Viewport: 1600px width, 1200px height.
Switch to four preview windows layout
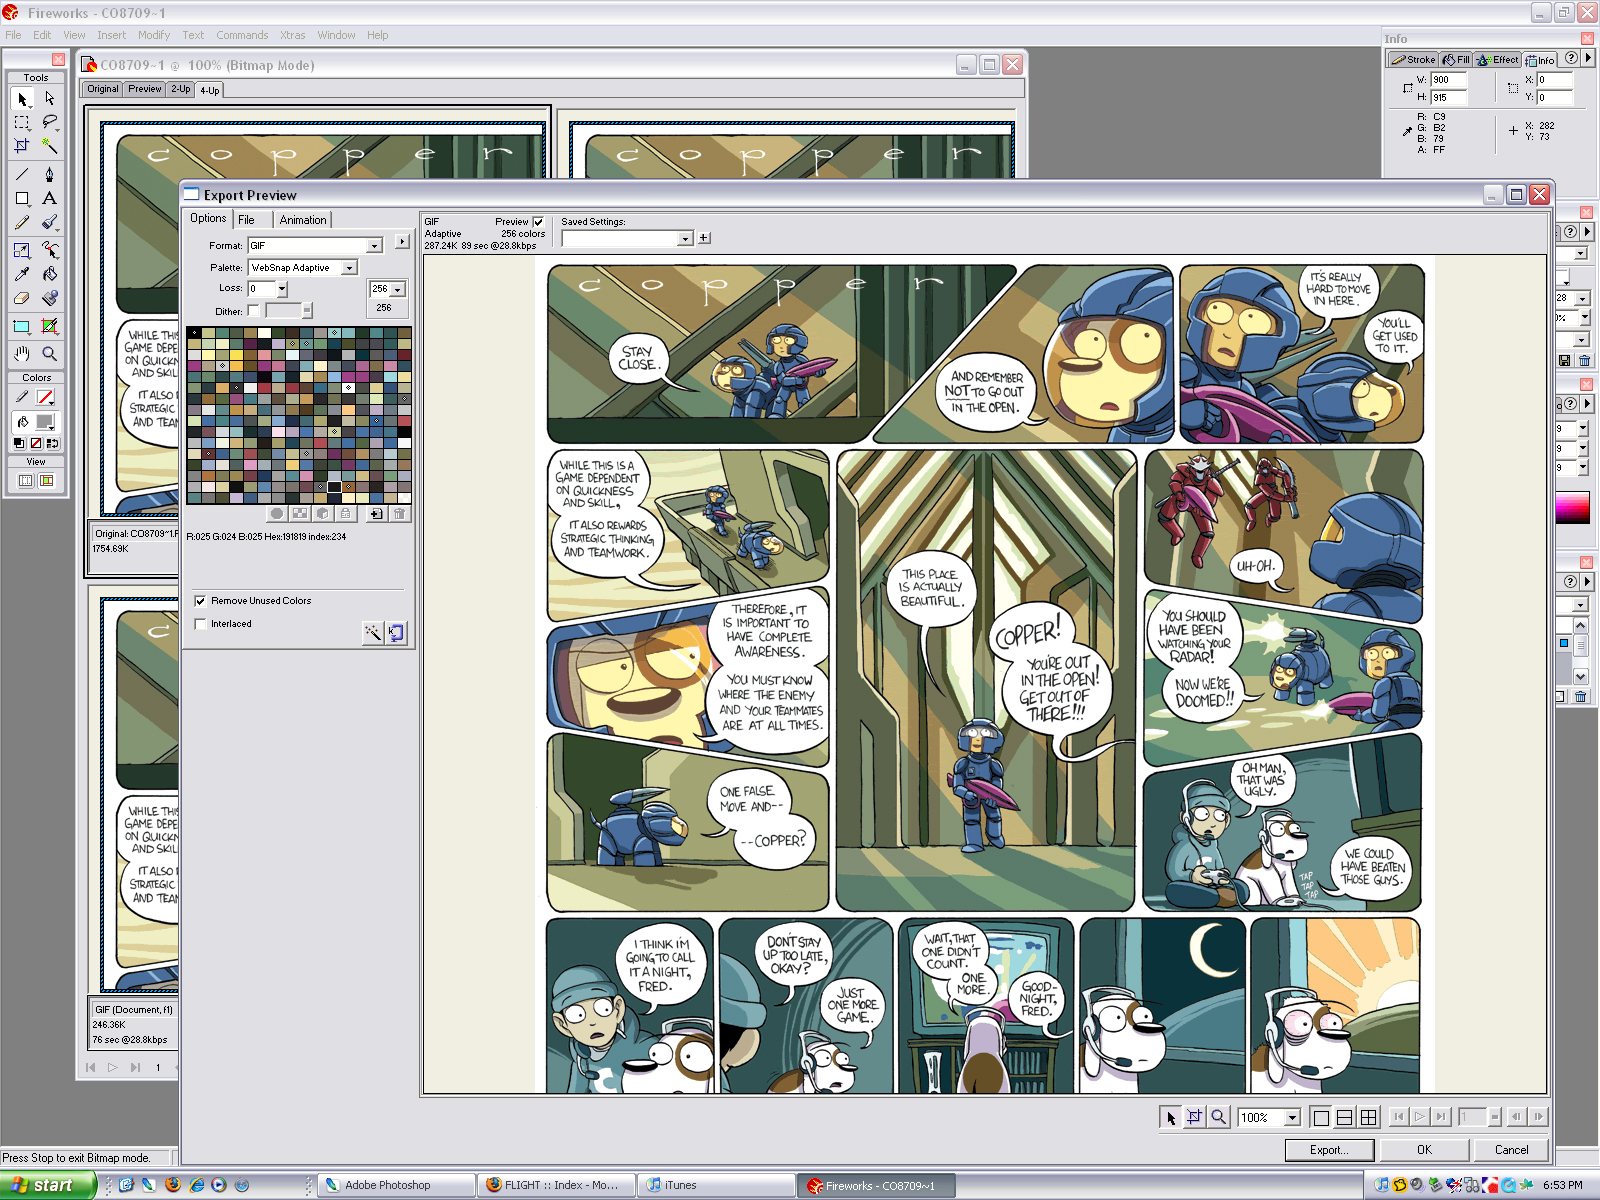point(1368,1117)
